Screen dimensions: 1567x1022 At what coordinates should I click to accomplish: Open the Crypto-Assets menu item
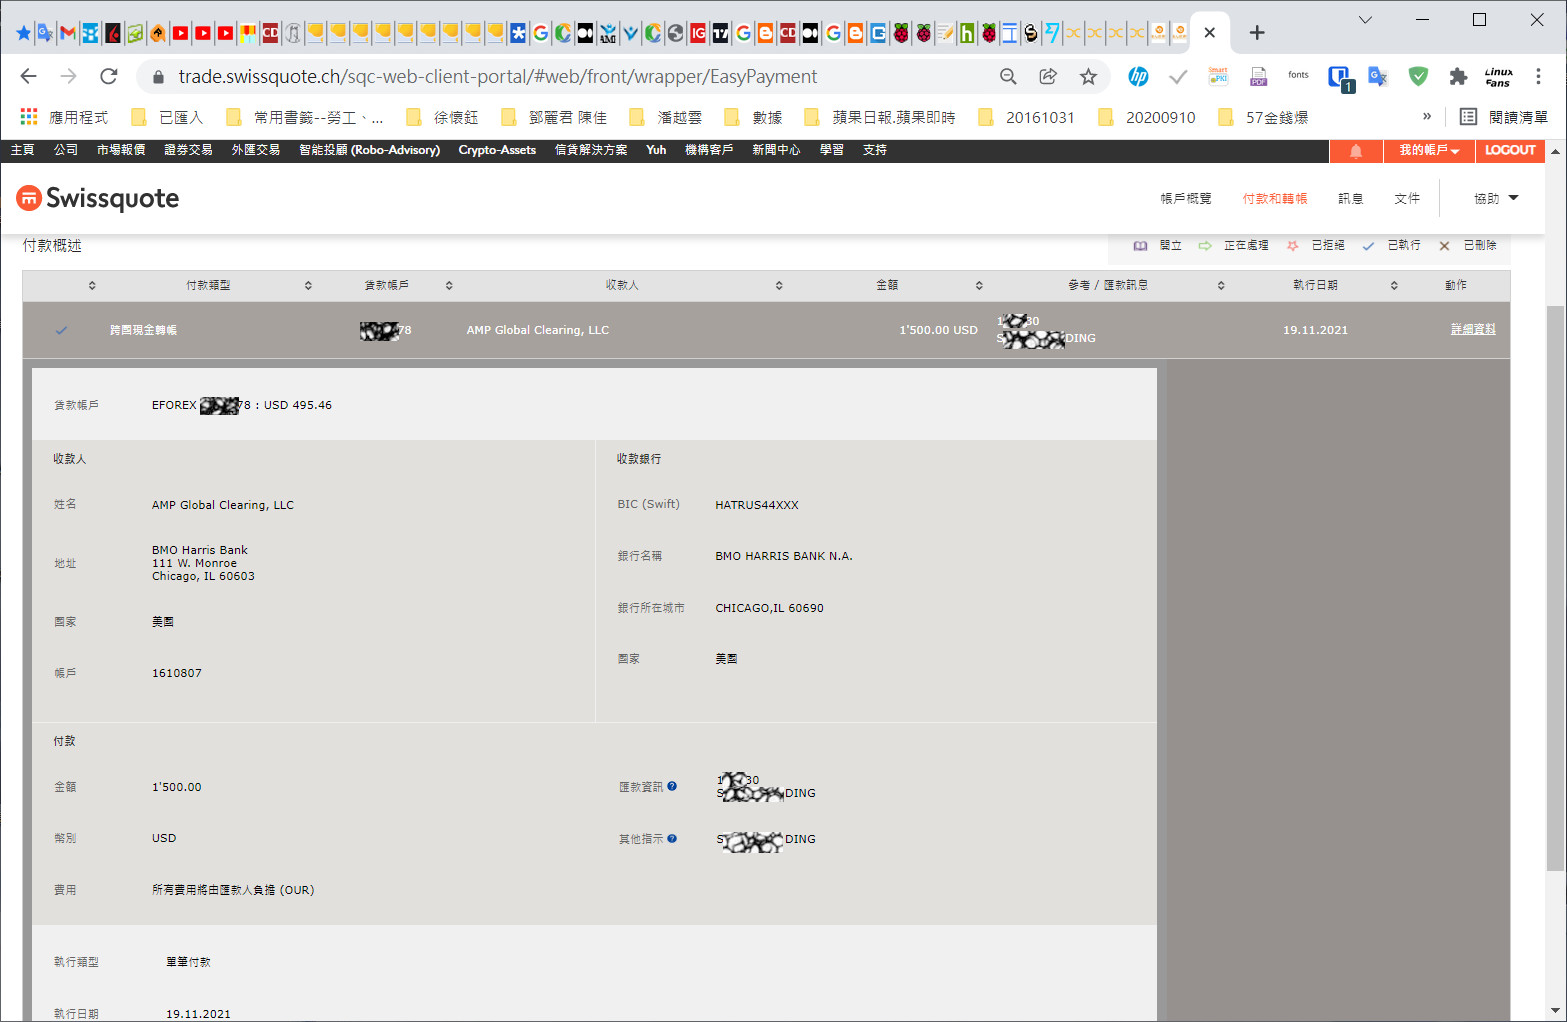point(497,150)
